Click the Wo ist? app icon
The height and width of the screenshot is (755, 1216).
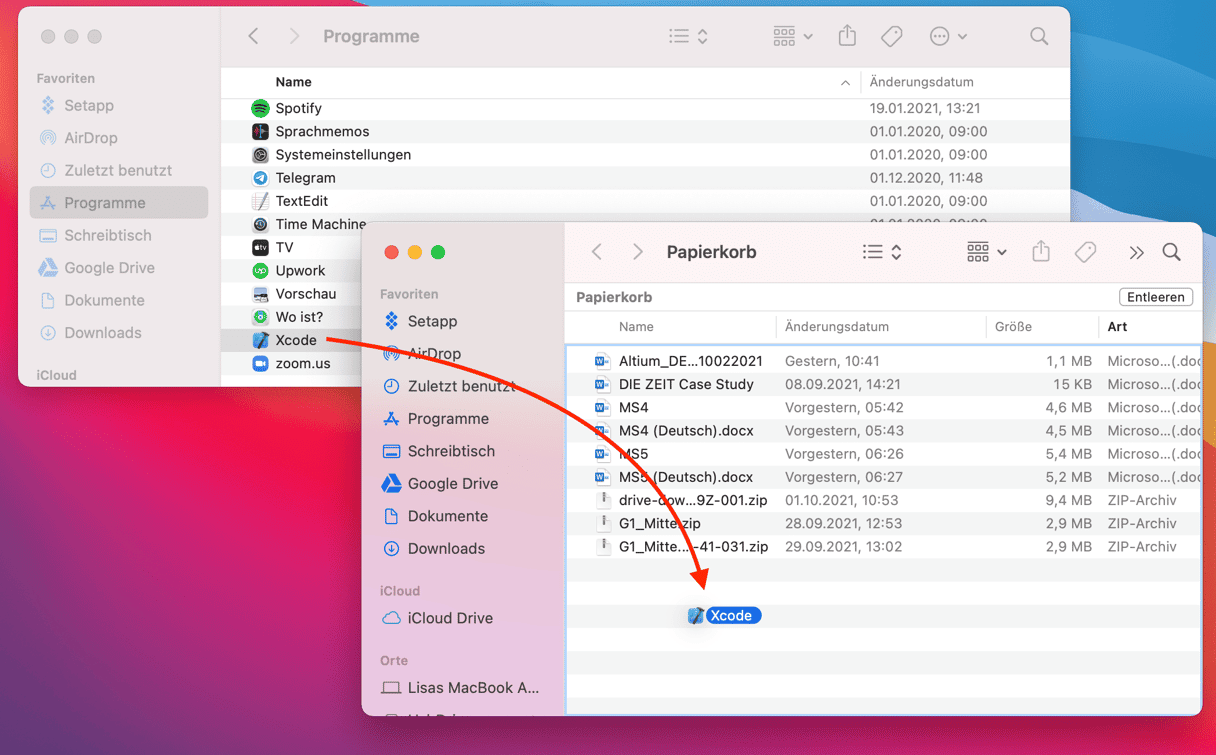(x=260, y=317)
